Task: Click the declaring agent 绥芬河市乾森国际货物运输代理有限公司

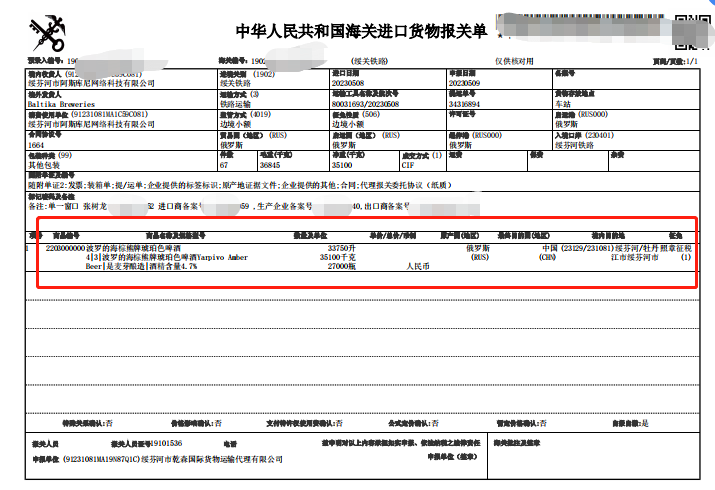Action: (212, 459)
